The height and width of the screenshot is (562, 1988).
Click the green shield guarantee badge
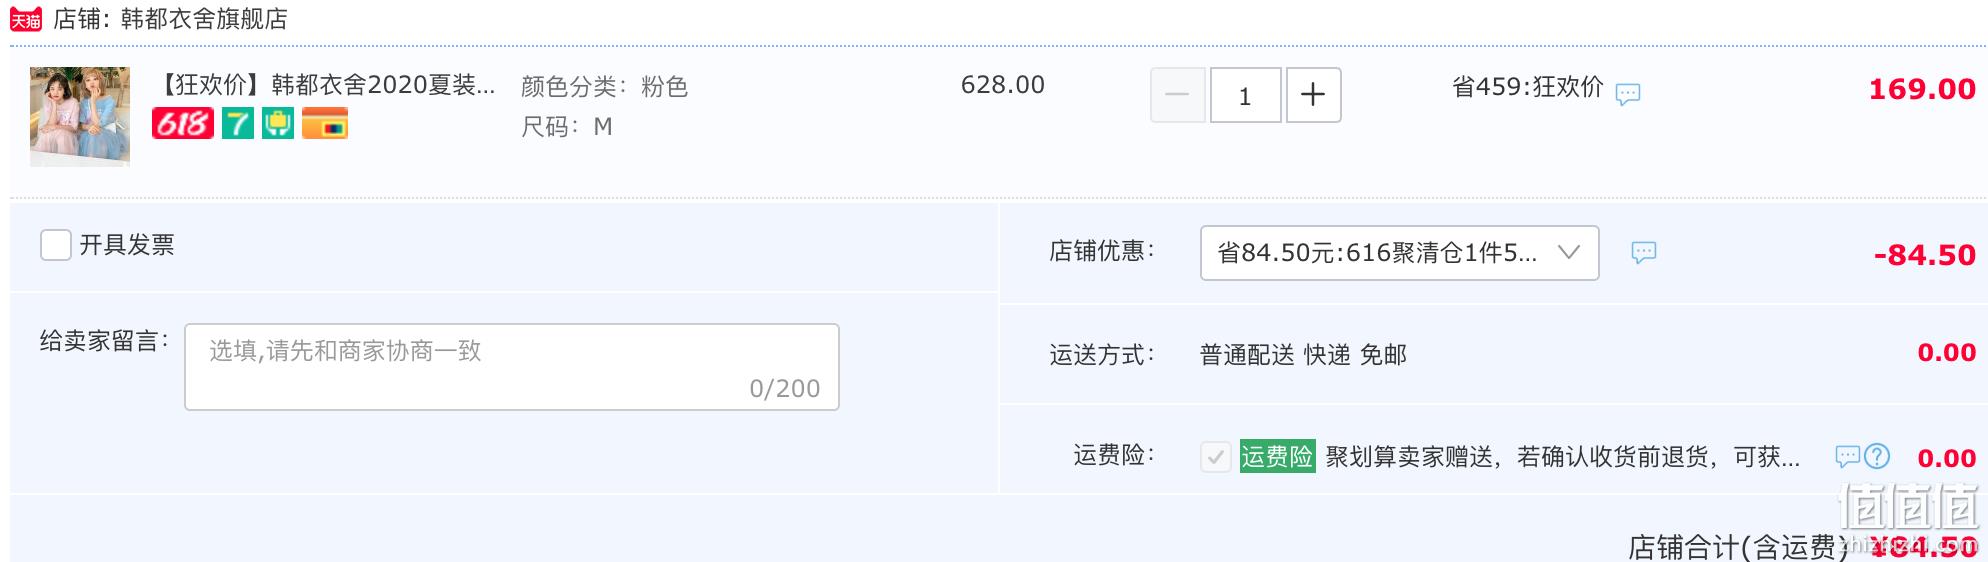click(278, 124)
